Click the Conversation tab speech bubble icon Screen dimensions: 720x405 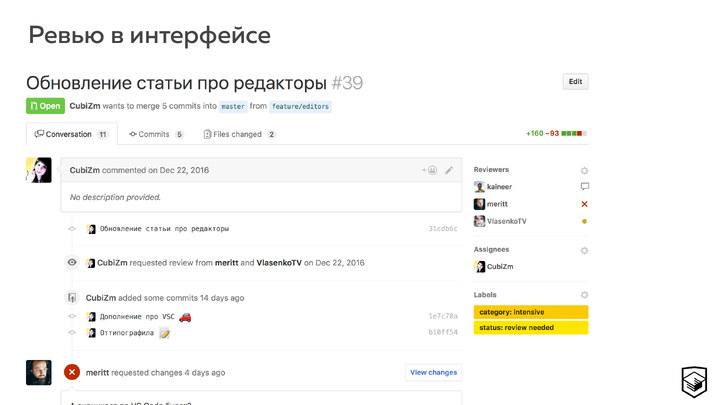tap(39, 134)
